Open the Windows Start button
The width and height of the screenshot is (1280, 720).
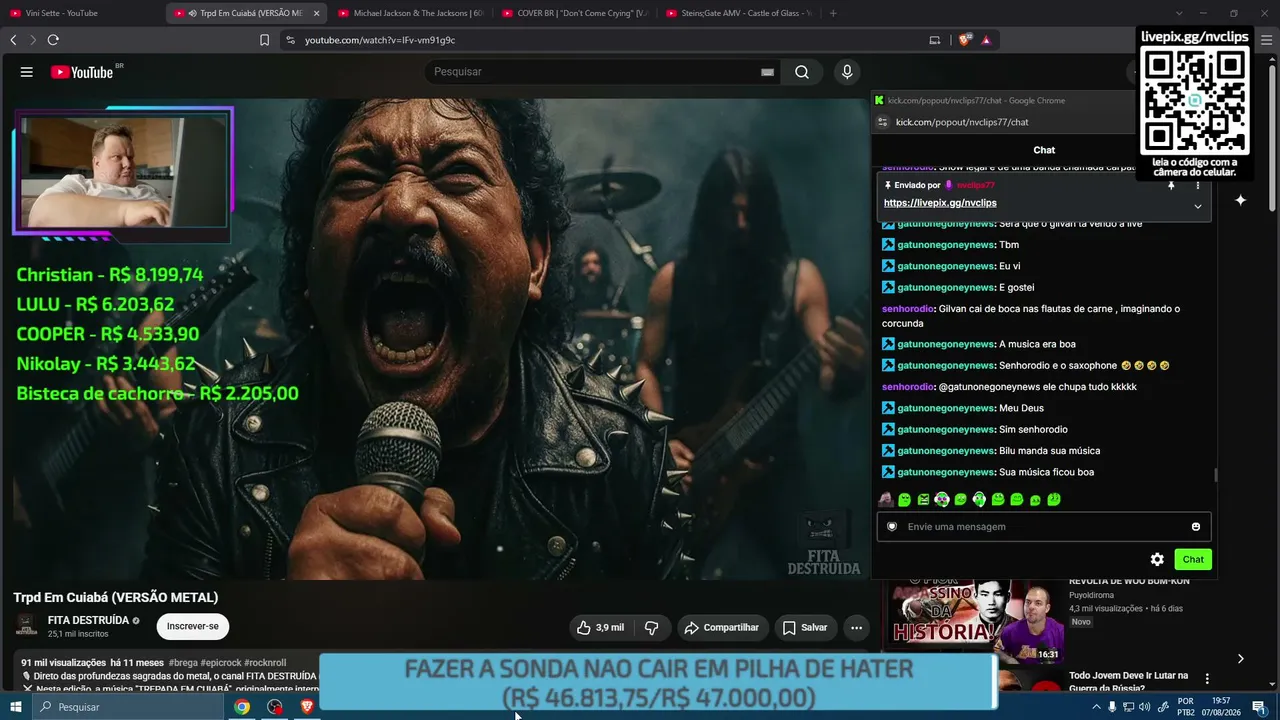coord(17,707)
